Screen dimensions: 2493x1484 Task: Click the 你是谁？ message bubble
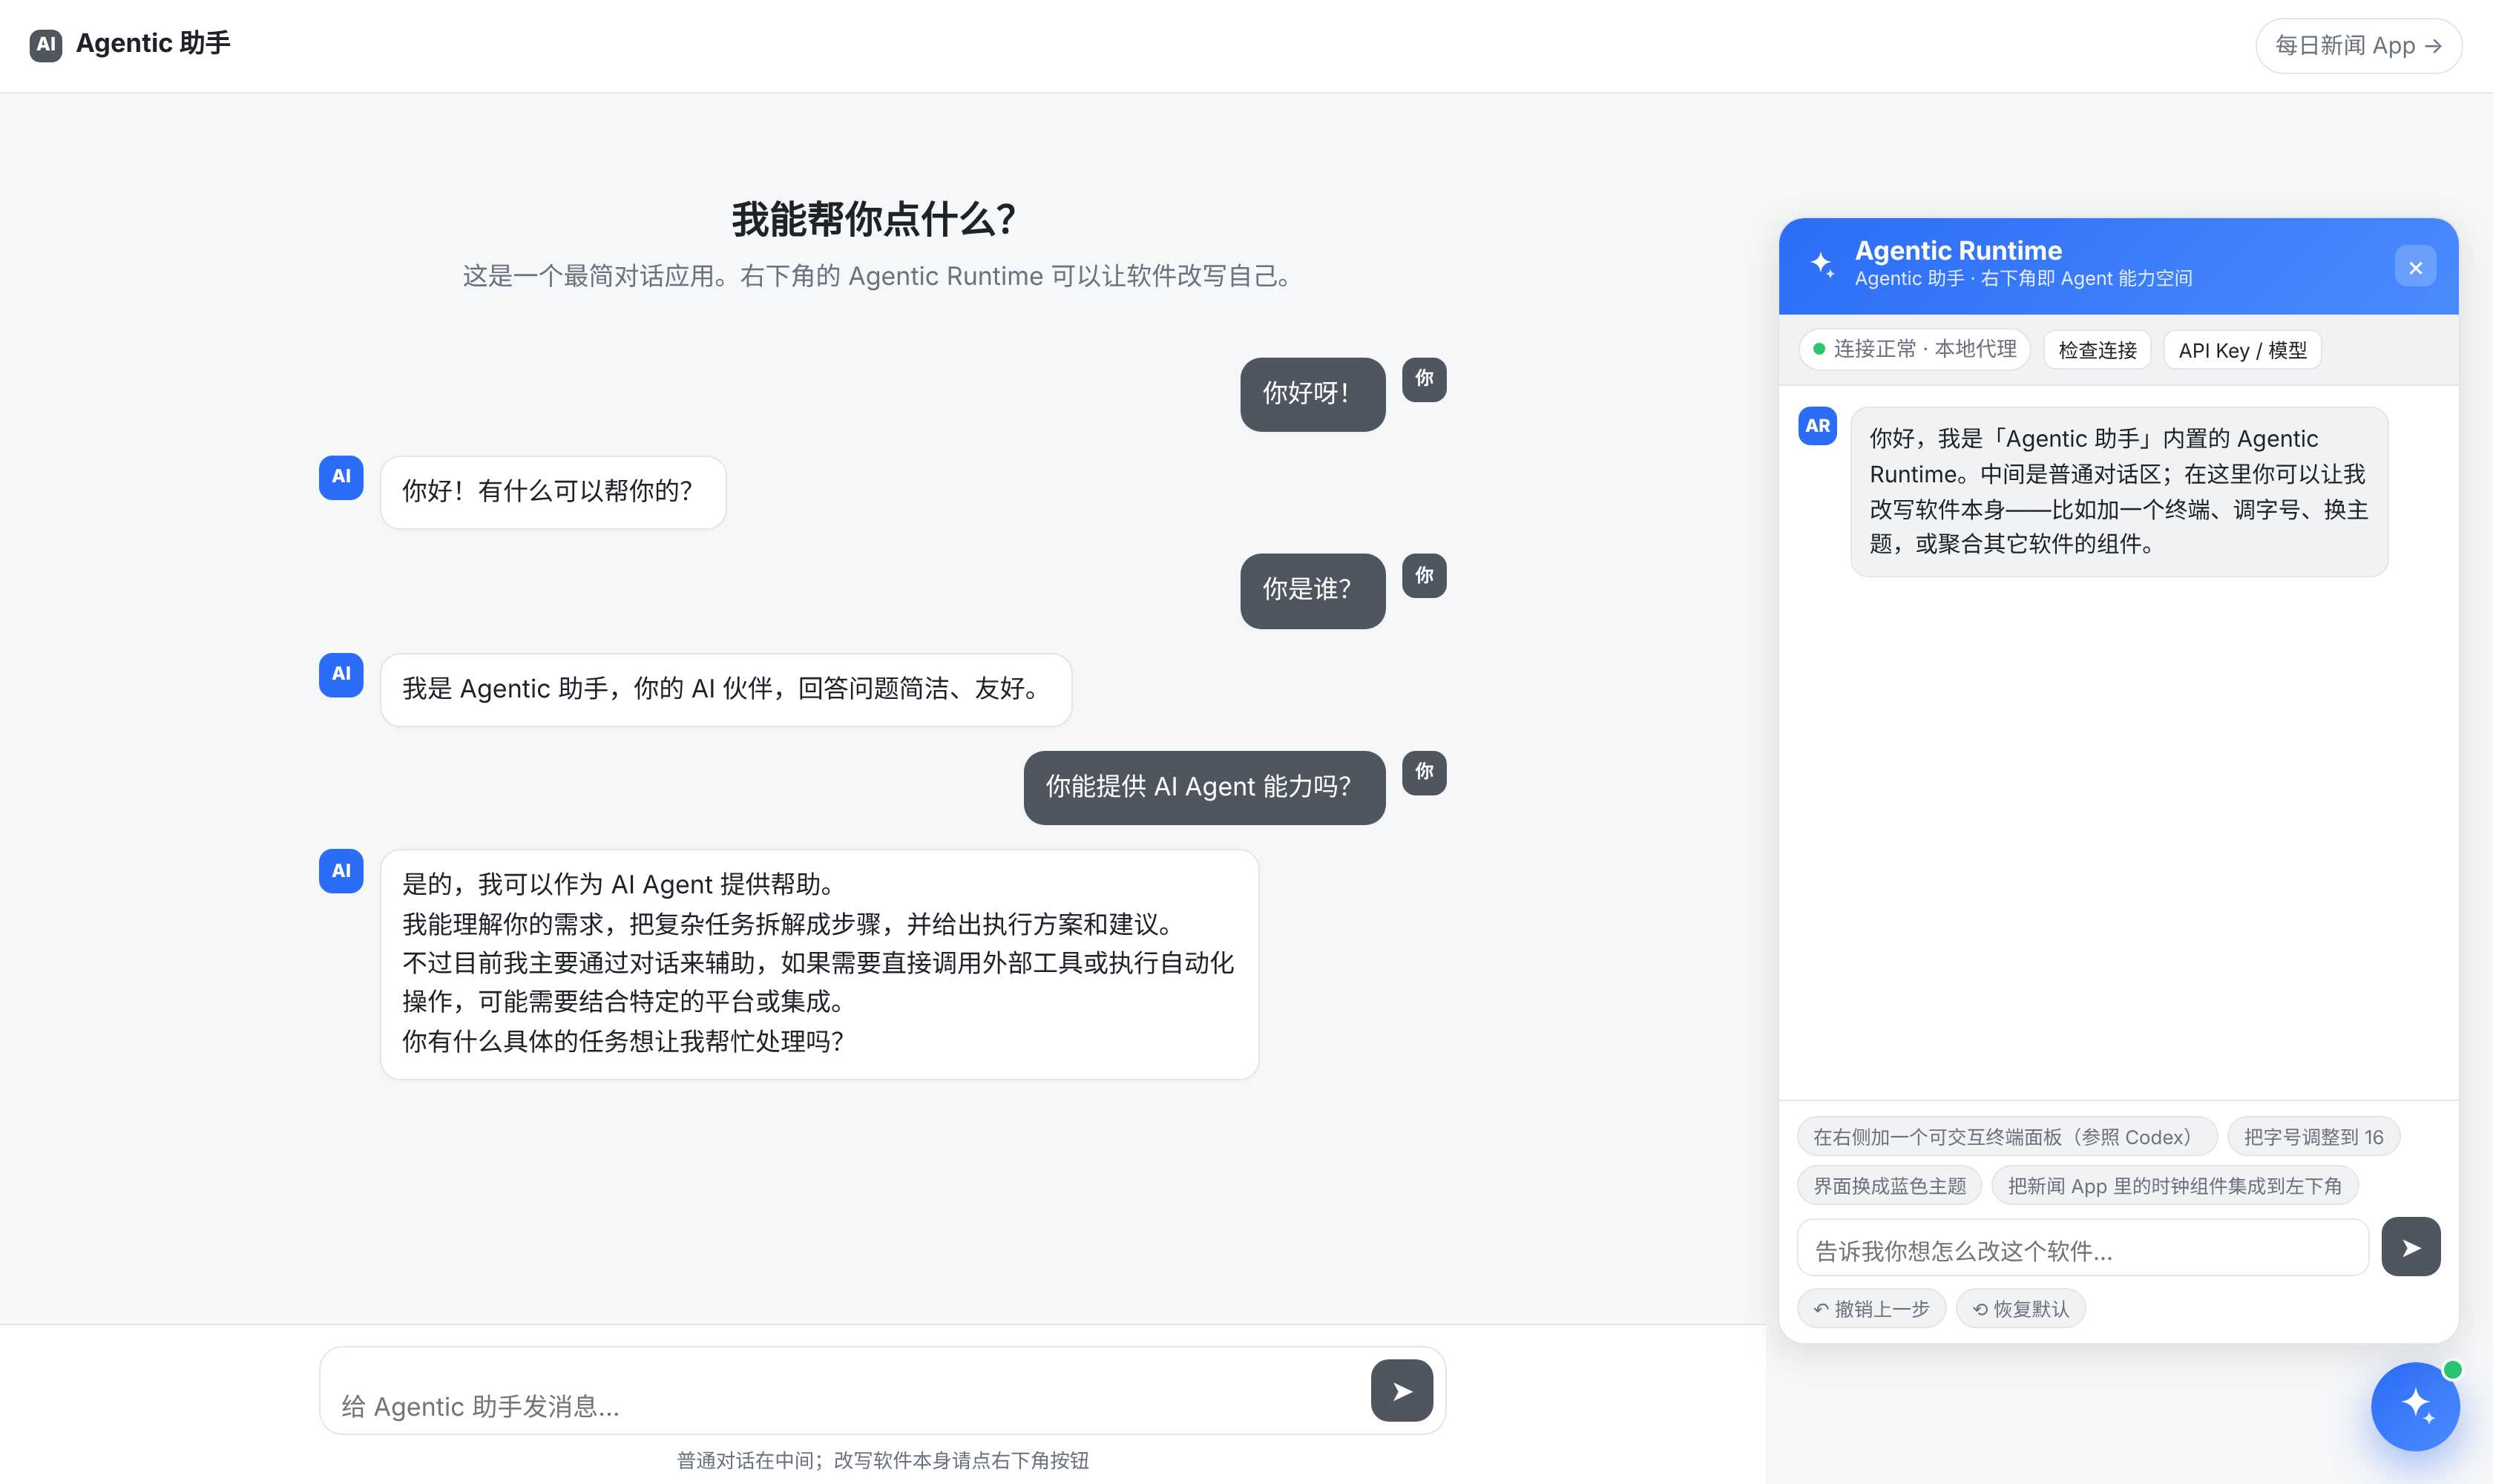click(1312, 591)
